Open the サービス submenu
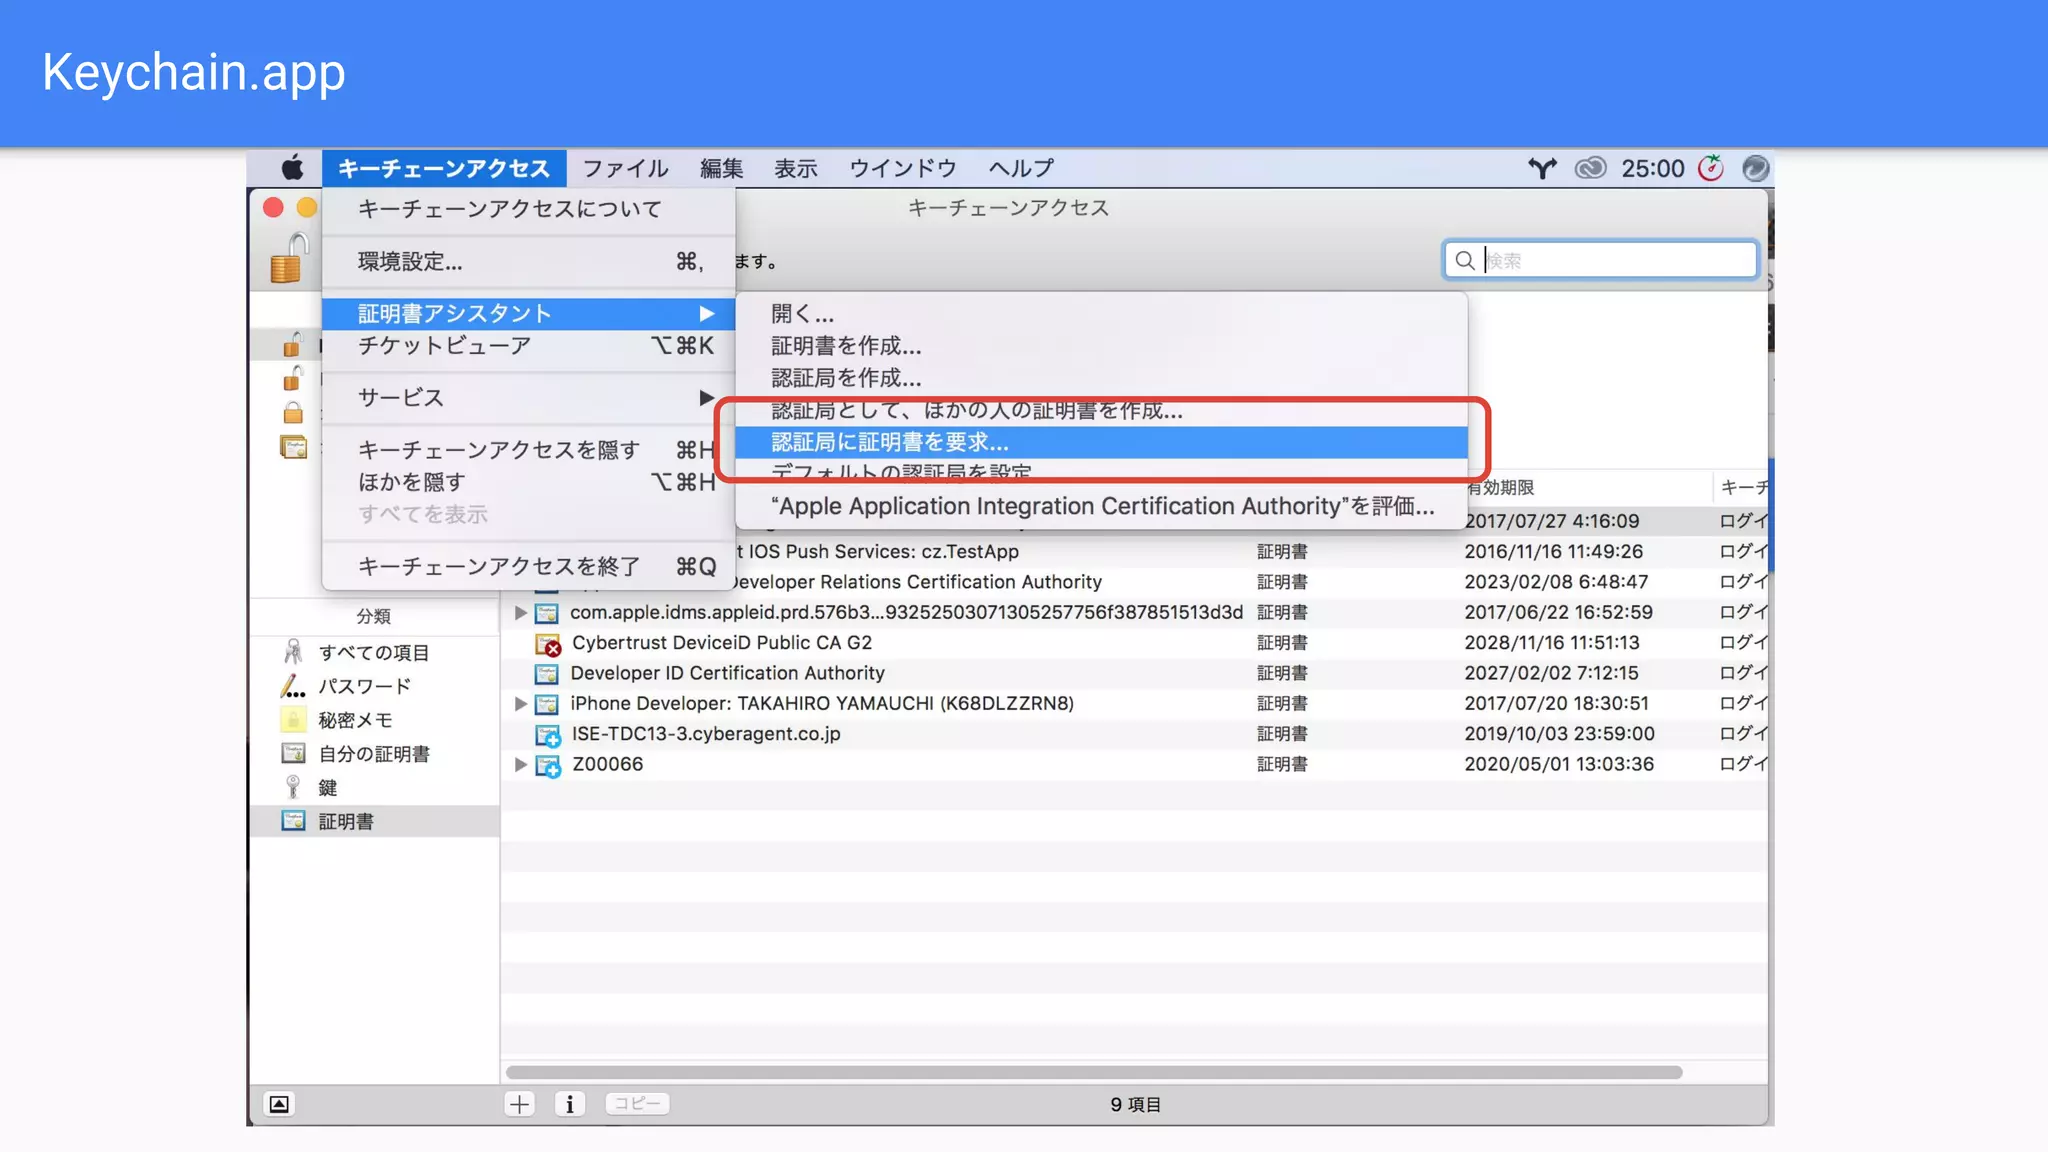The height and width of the screenshot is (1152, 2048). point(528,397)
